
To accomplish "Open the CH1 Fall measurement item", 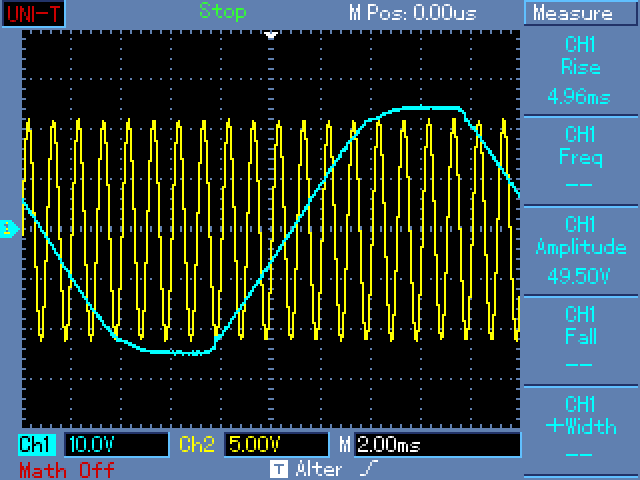I will 581,340.
